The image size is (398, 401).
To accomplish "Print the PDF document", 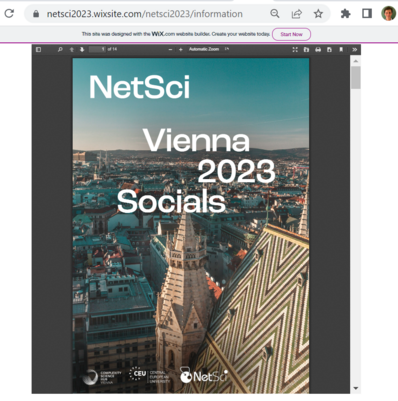I will tap(318, 49).
